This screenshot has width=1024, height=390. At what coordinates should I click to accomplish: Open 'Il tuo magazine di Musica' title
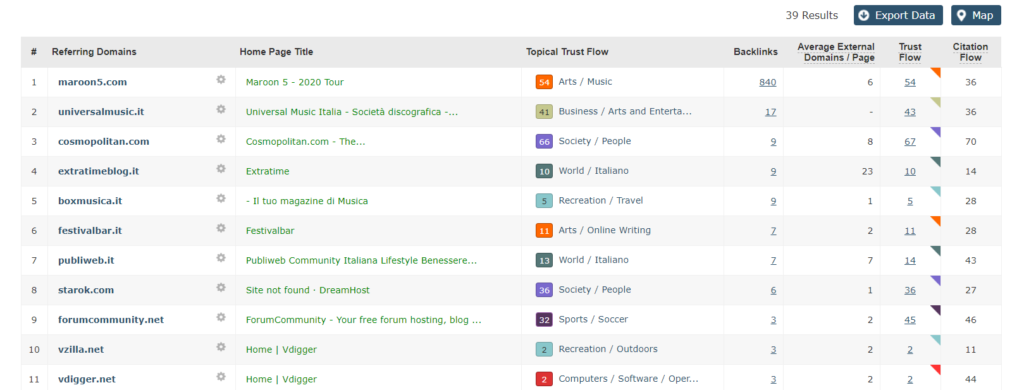pyautogui.click(x=306, y=201)
